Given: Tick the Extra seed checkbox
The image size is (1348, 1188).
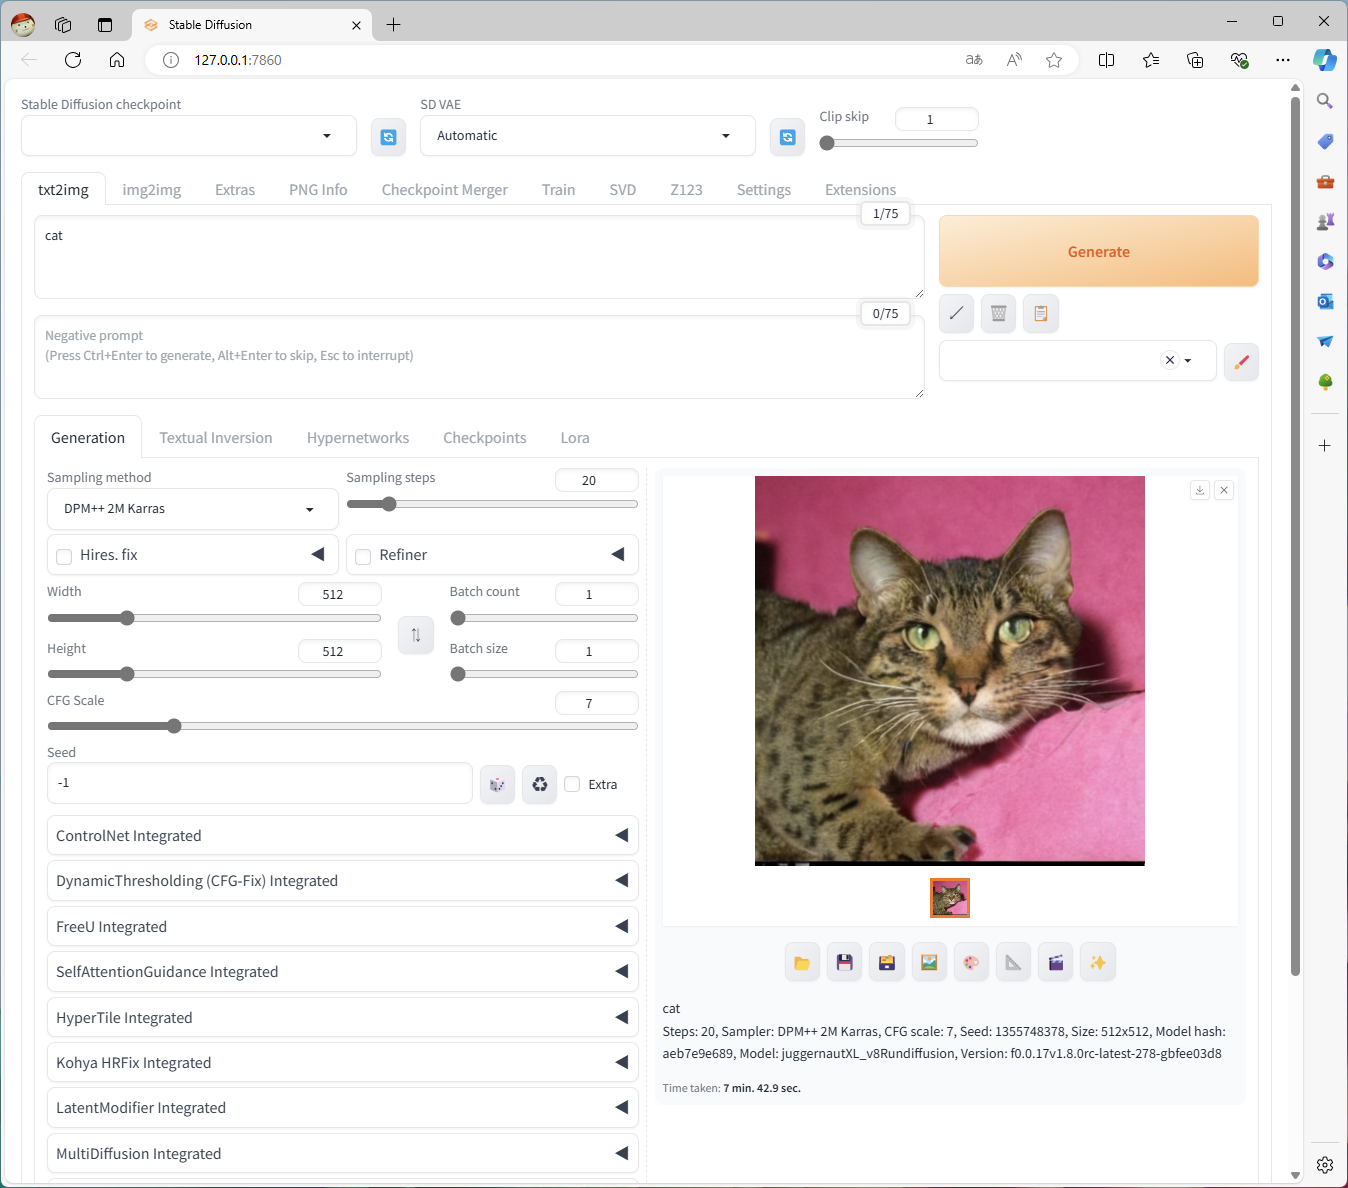Looking at the screenshot, I should (572, 784).
